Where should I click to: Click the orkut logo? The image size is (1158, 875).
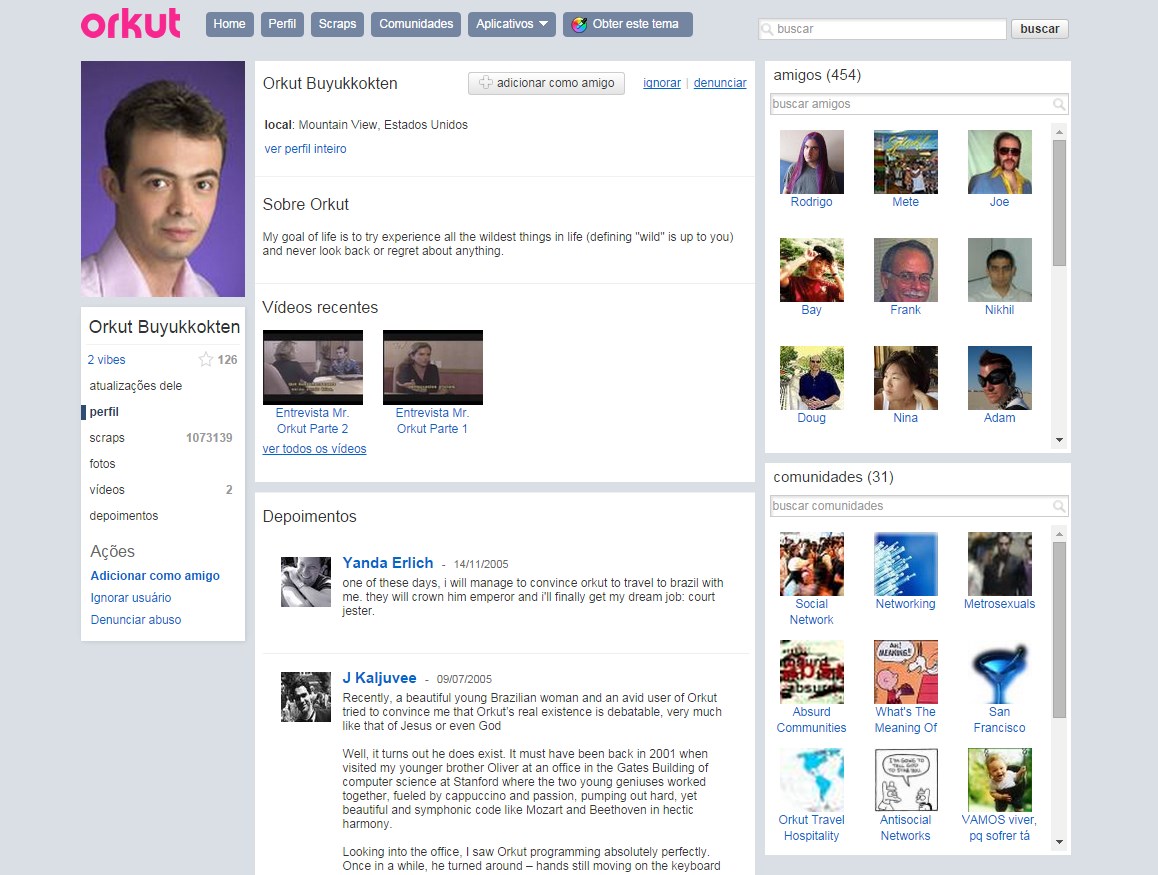pos(131,23)
